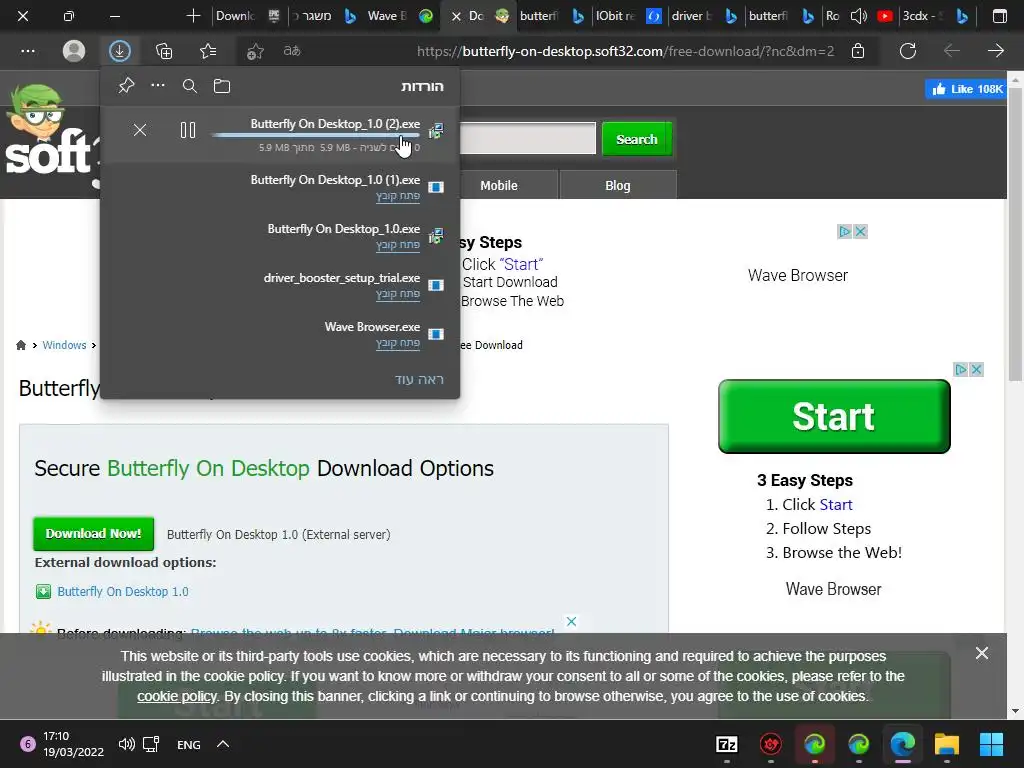1024x768 pixels.
Task: Open Windows Start menu on taskbar
Action: pyautogui.click(x=991, y=744)
